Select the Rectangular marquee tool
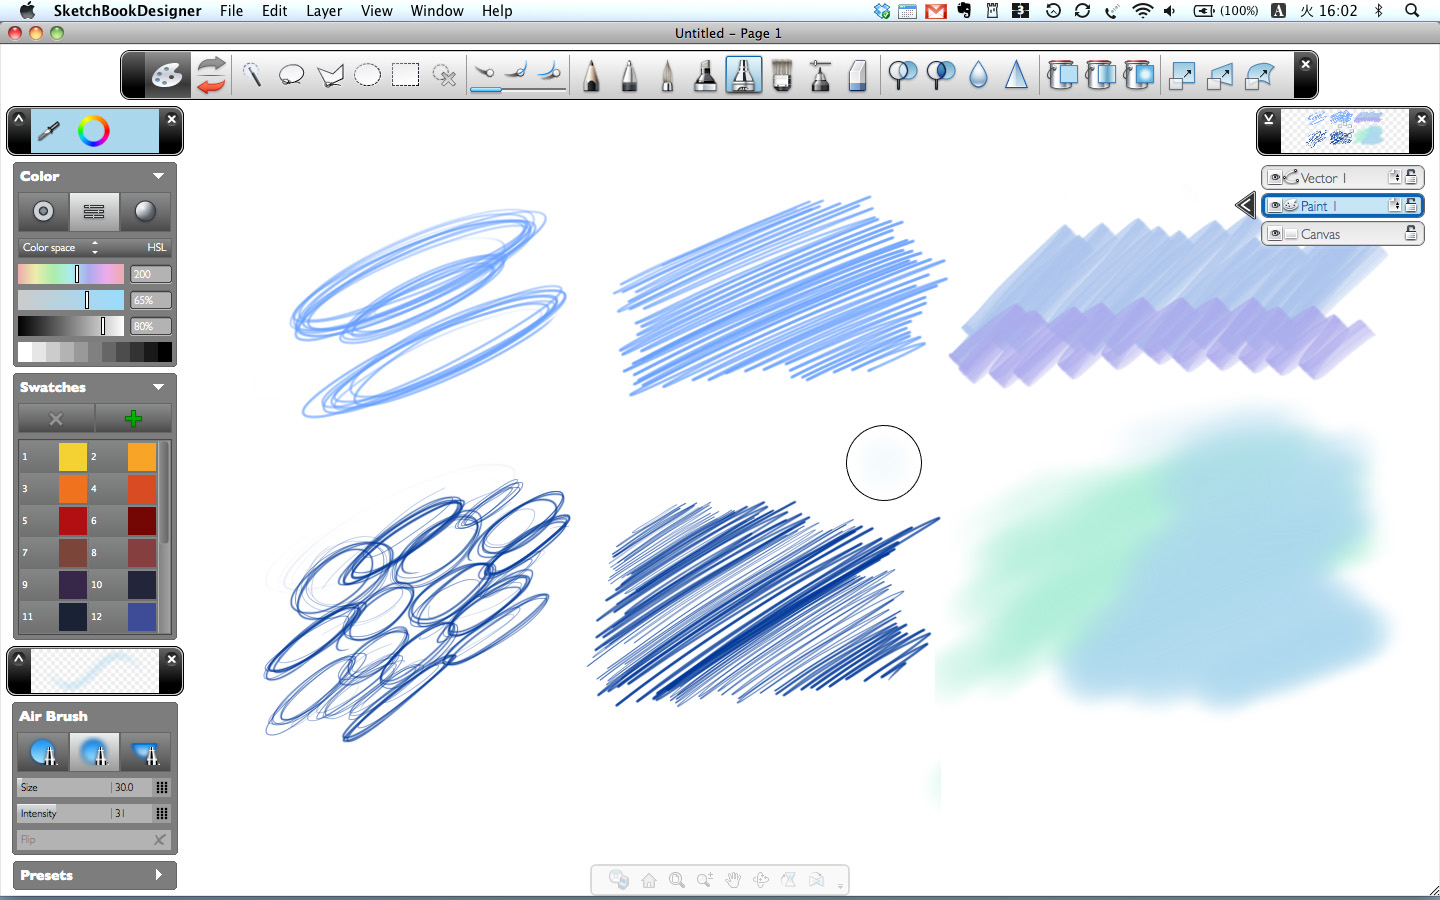 pos(405,76)
